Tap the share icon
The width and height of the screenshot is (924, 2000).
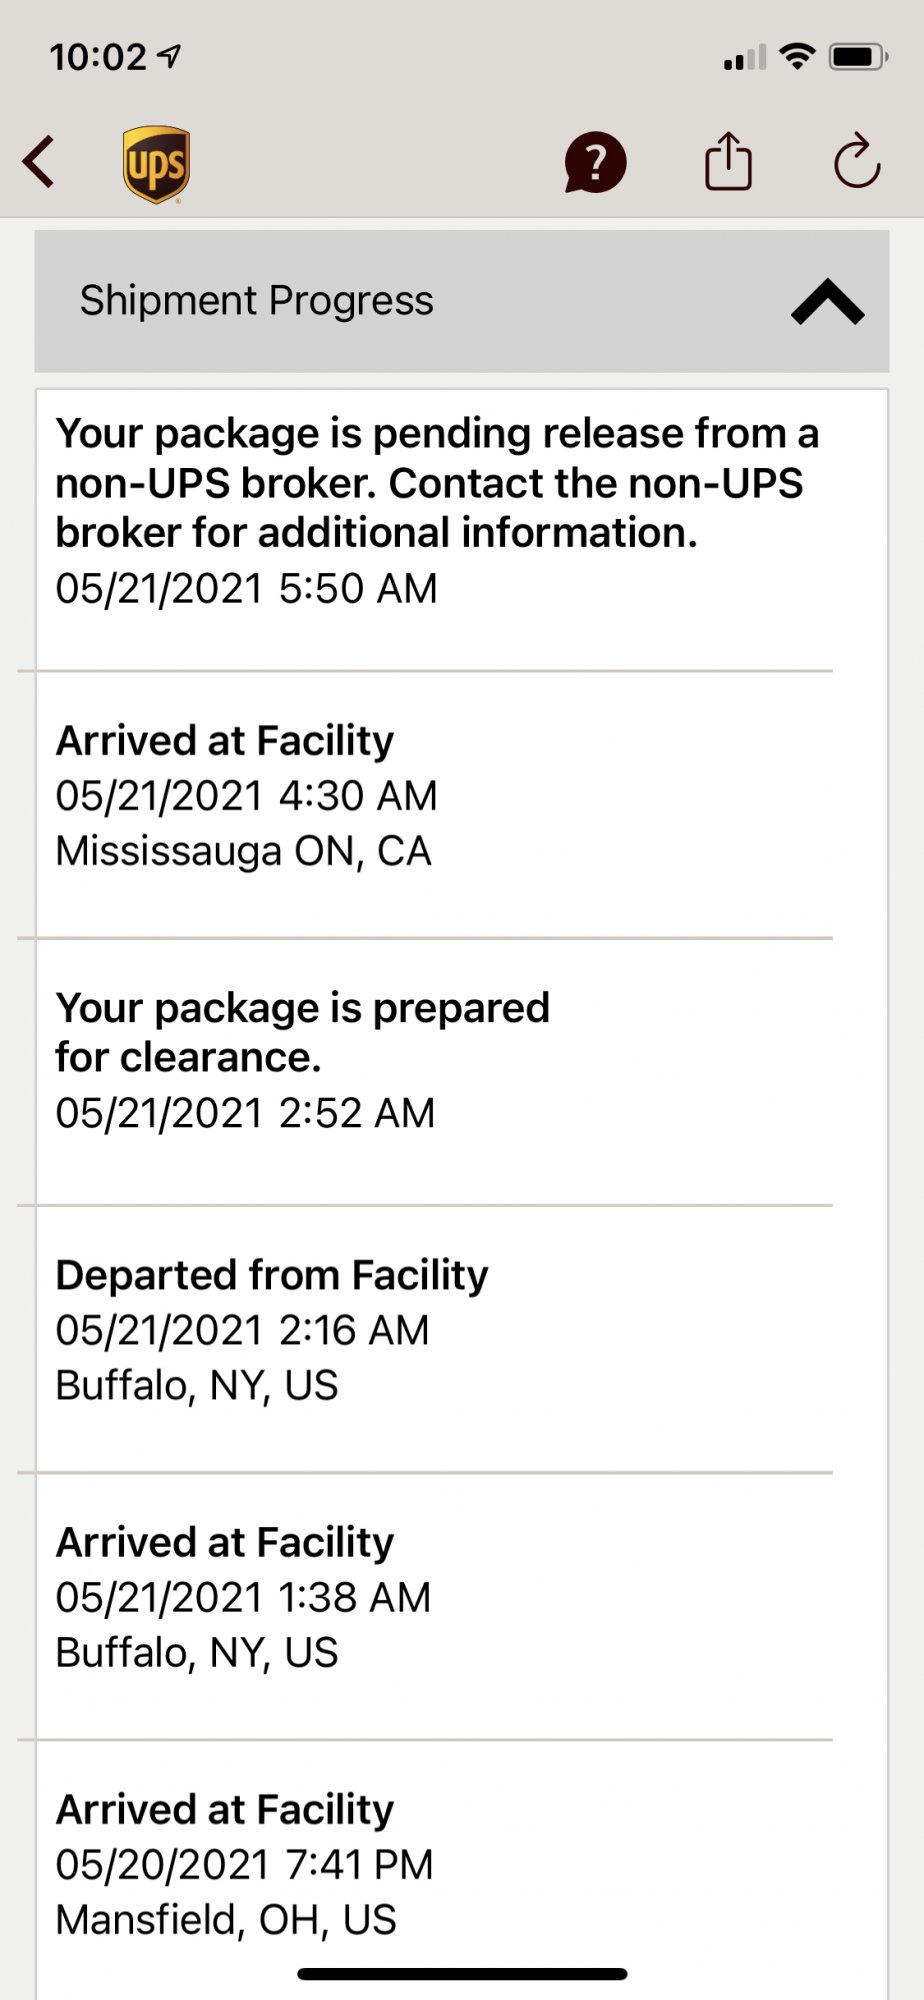pyautogui.click(x=728, y=162)
